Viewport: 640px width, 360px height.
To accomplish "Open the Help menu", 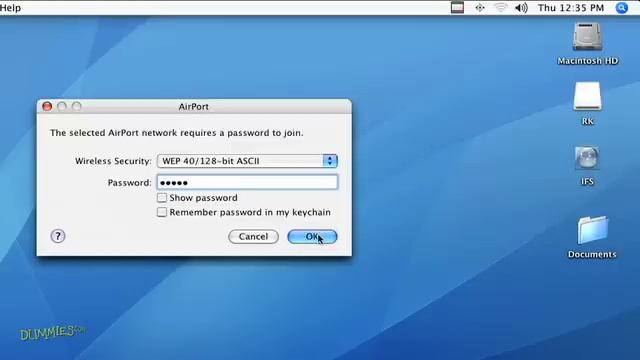I will tap(10, 8).
